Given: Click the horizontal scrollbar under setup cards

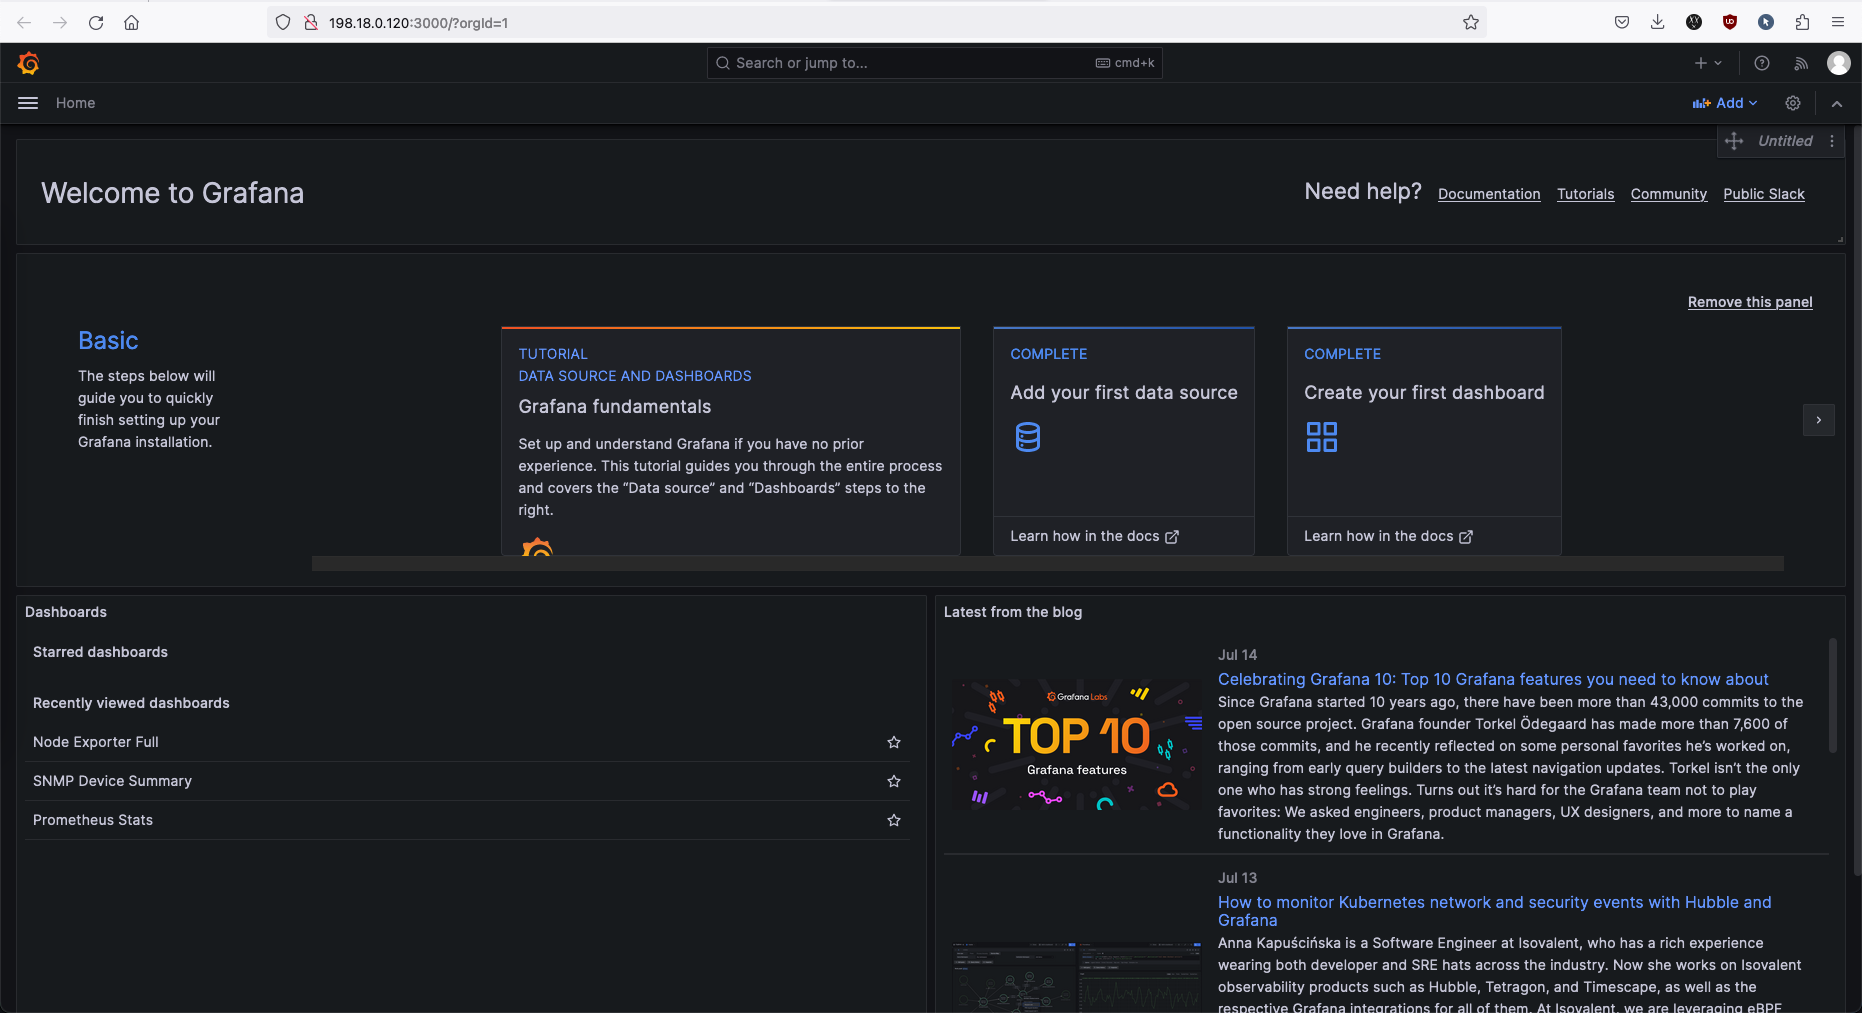Looking at the screenshot, I should tap(1047, 564).
